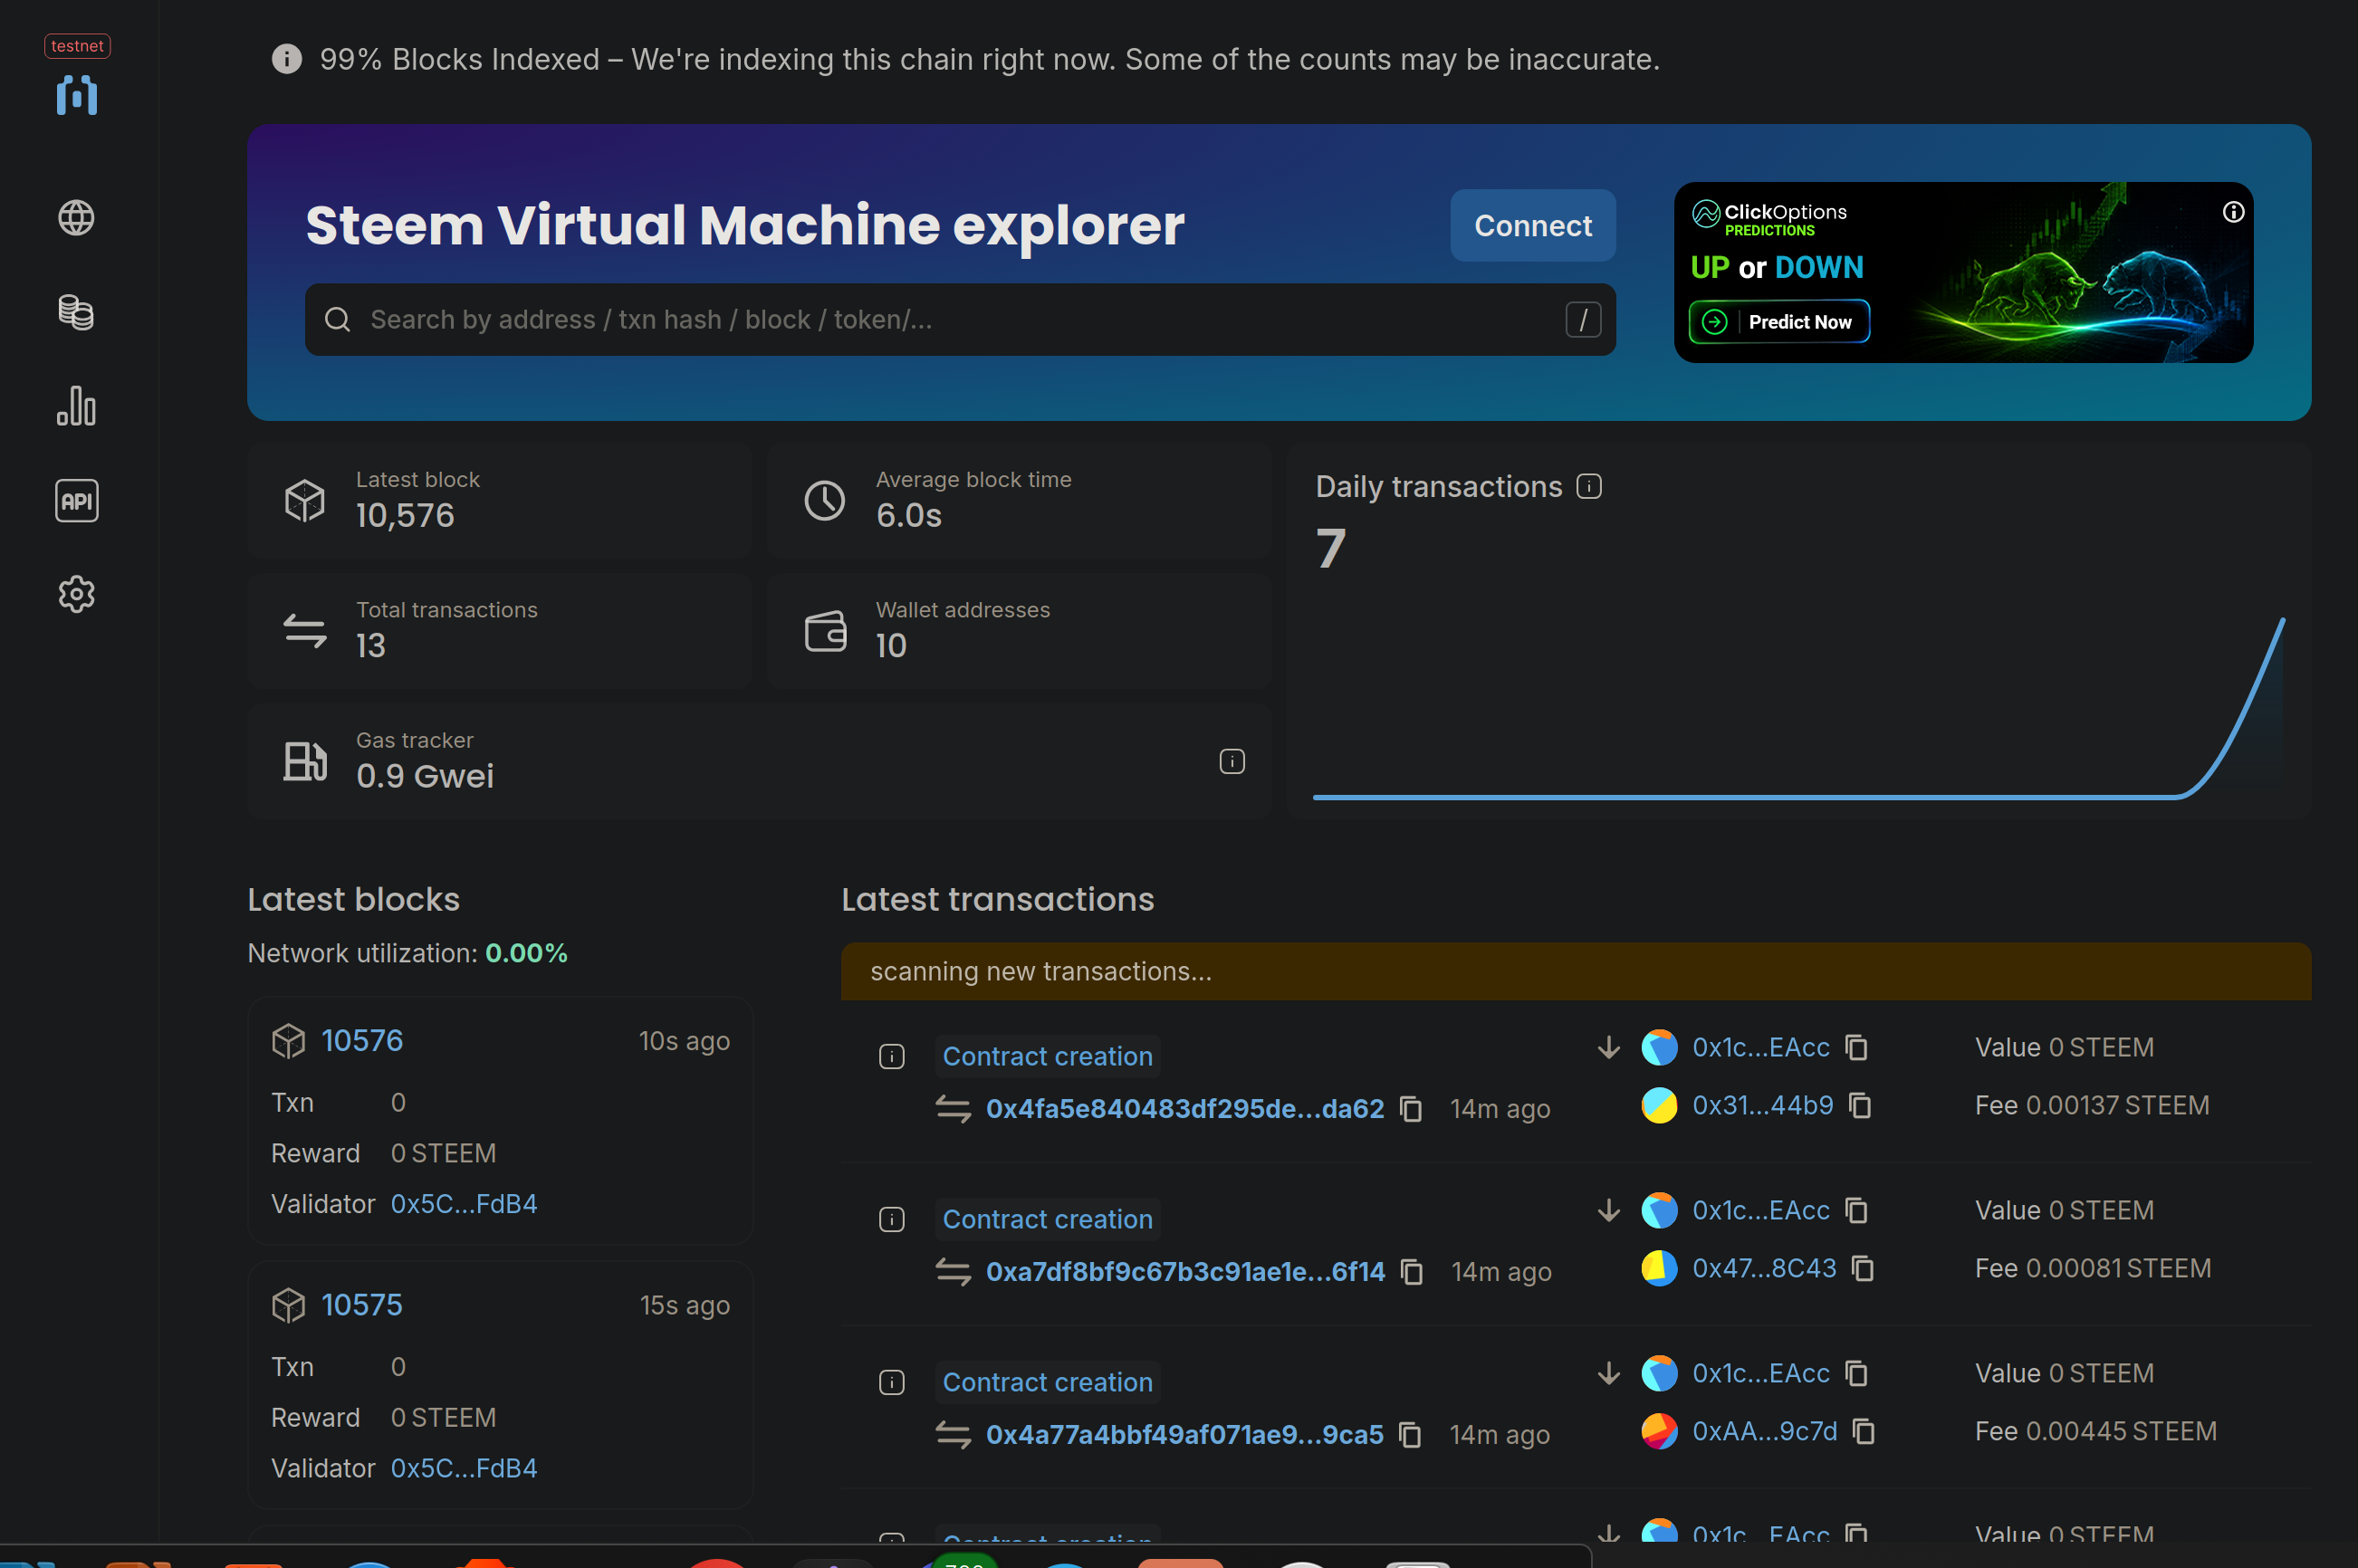Click Predict Now in the ClickOptions ad
Screen dimensions: 2358x1568
[1779, 321]
